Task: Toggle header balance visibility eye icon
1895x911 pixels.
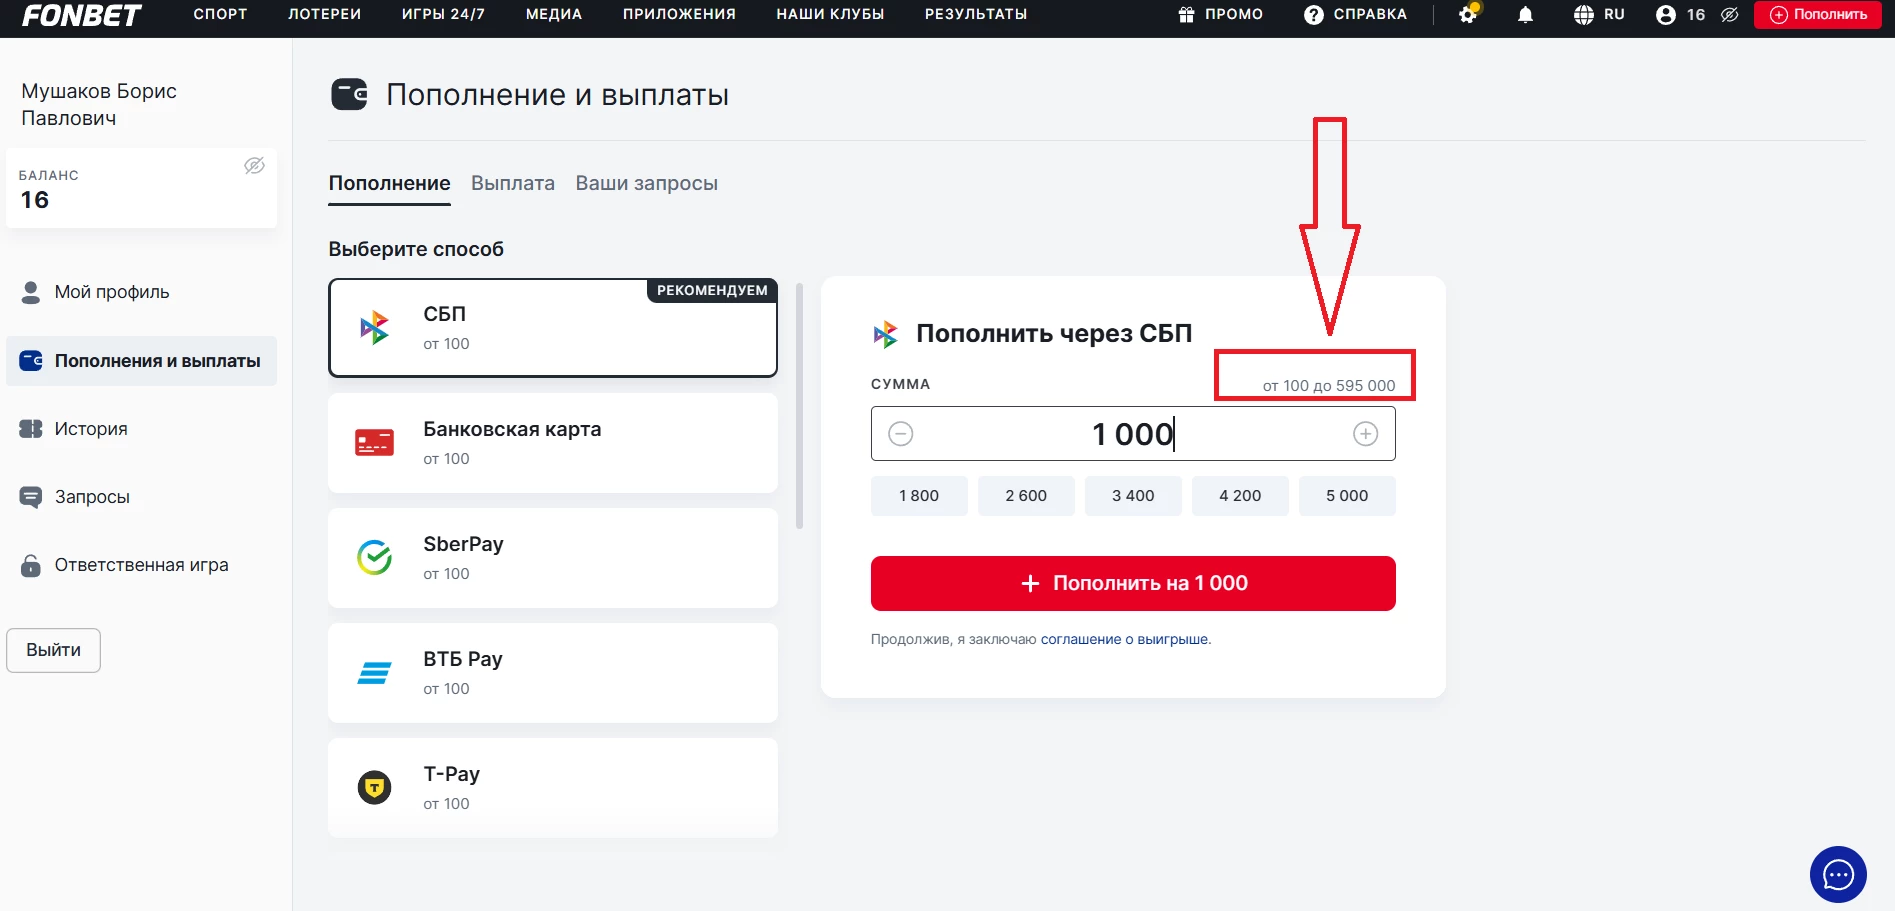Action: 1730,15
